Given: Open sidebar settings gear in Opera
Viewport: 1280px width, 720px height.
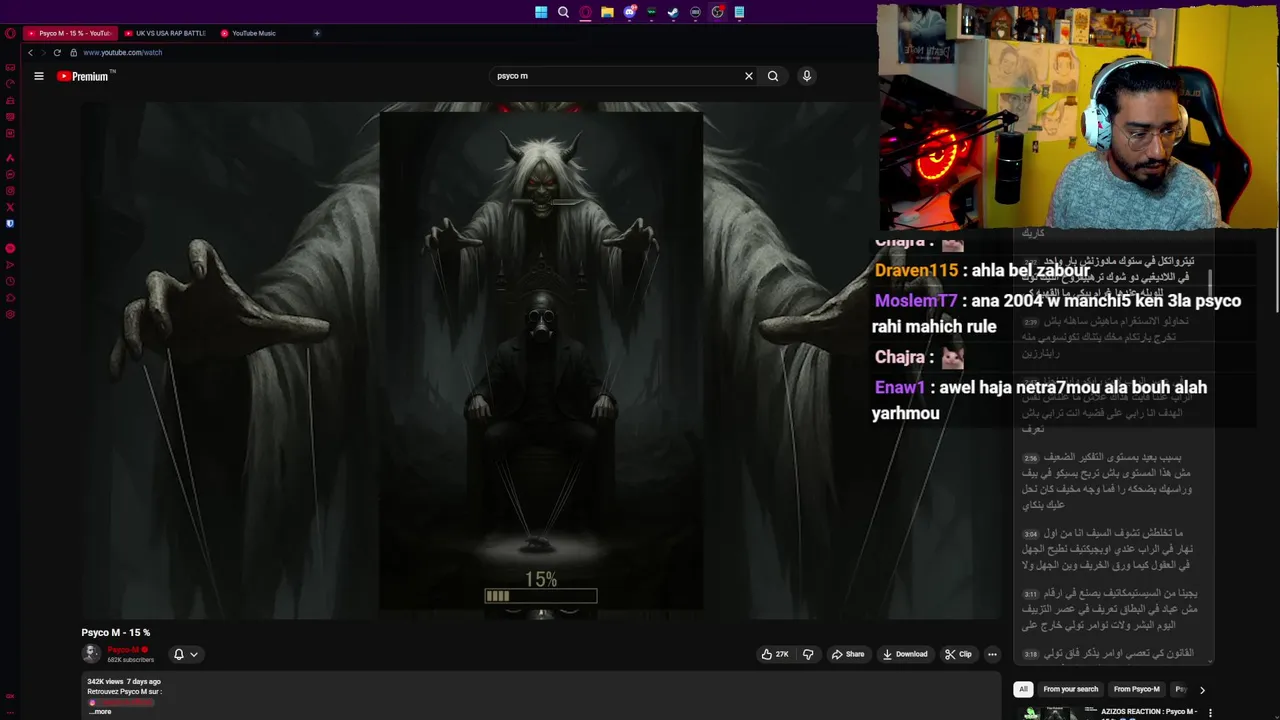Looking at the screenshot, I should coord(10,314).
